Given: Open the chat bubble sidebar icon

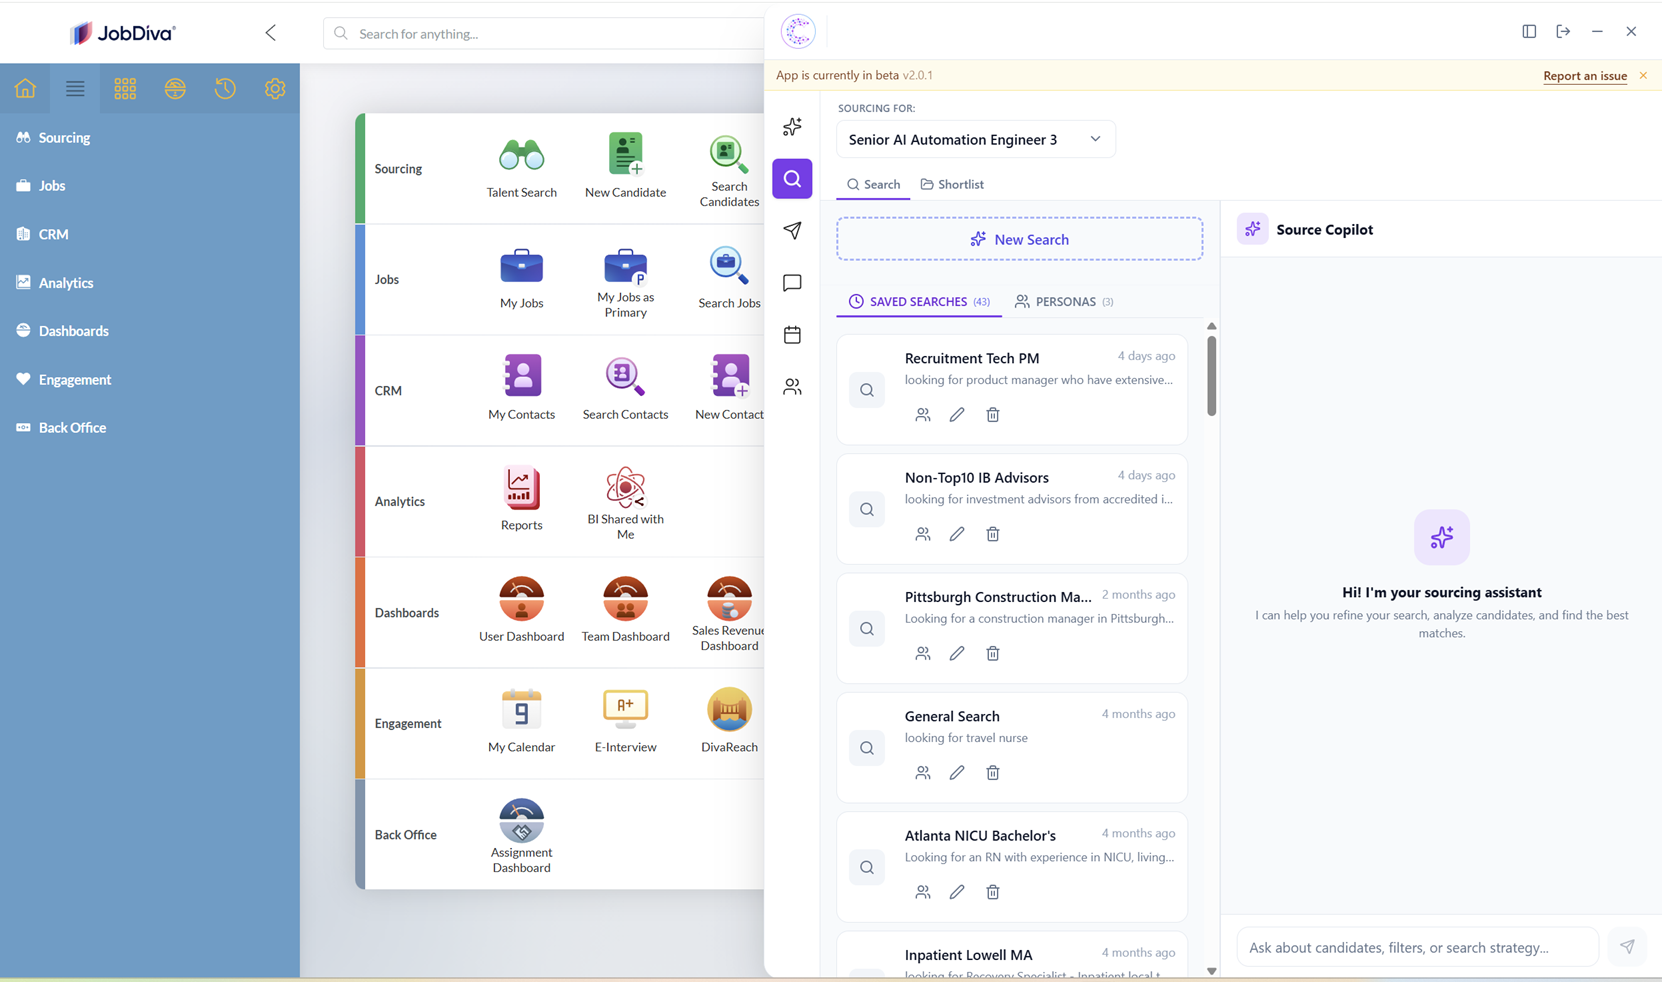Looking at the screenshot, I should [x=792, y=283].
